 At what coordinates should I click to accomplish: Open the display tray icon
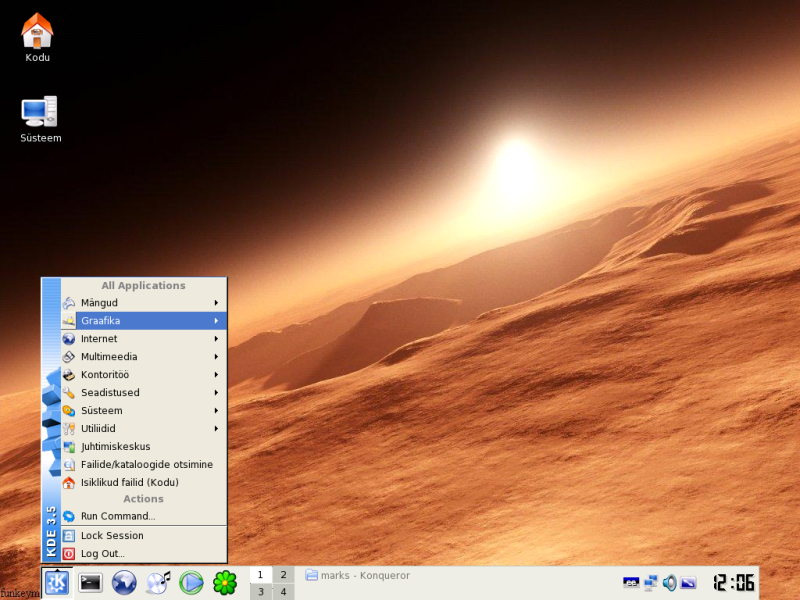(x=688, y=583)
